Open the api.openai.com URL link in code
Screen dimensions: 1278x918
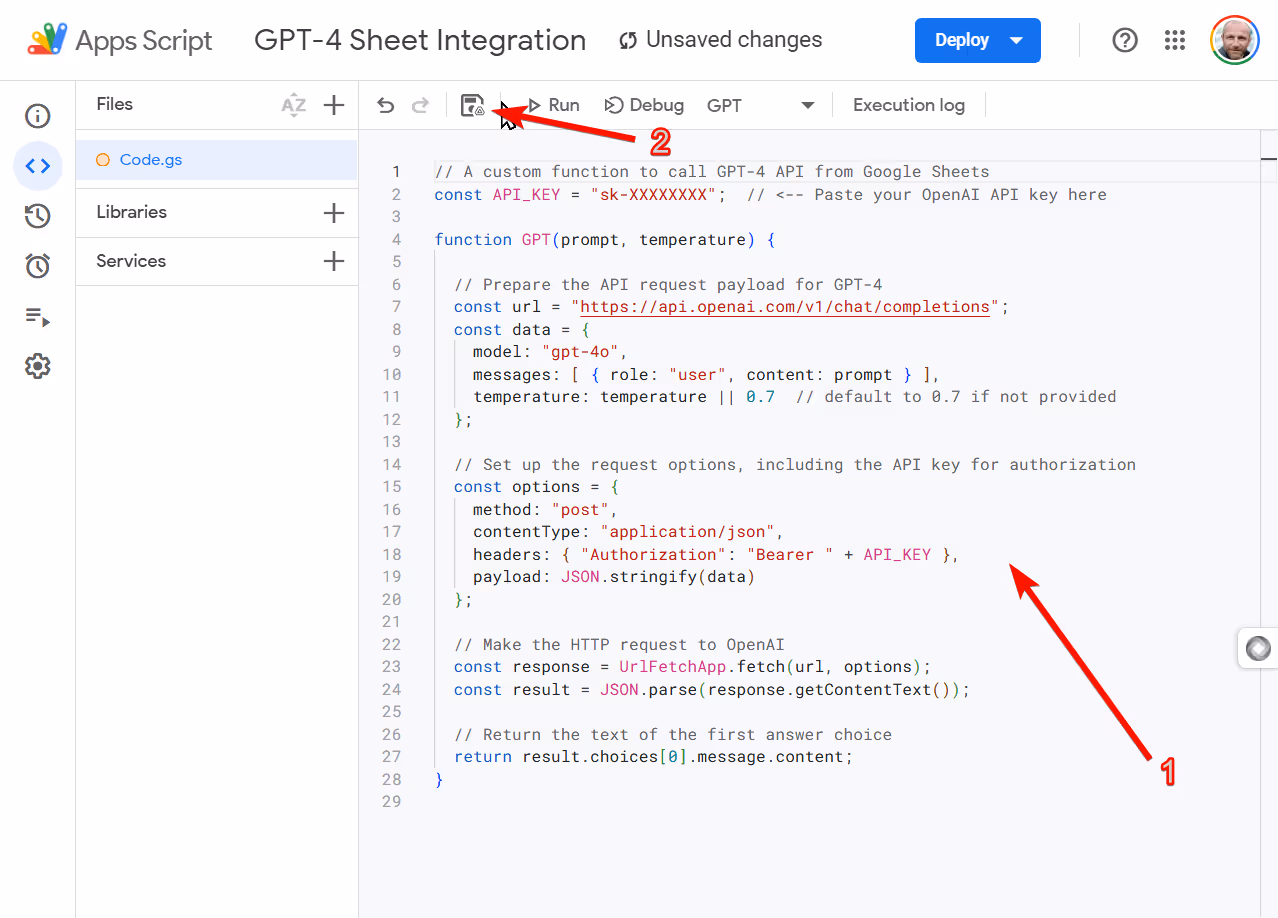pyautogui.click(x=785, y=307)
